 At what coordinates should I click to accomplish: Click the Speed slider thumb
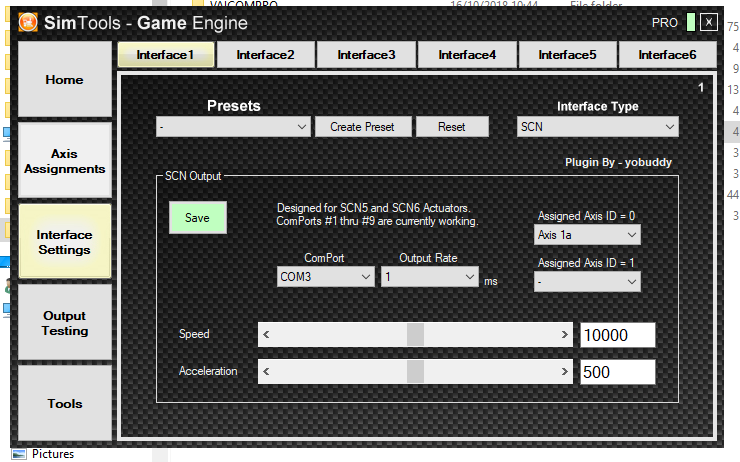tap(415, 334)
